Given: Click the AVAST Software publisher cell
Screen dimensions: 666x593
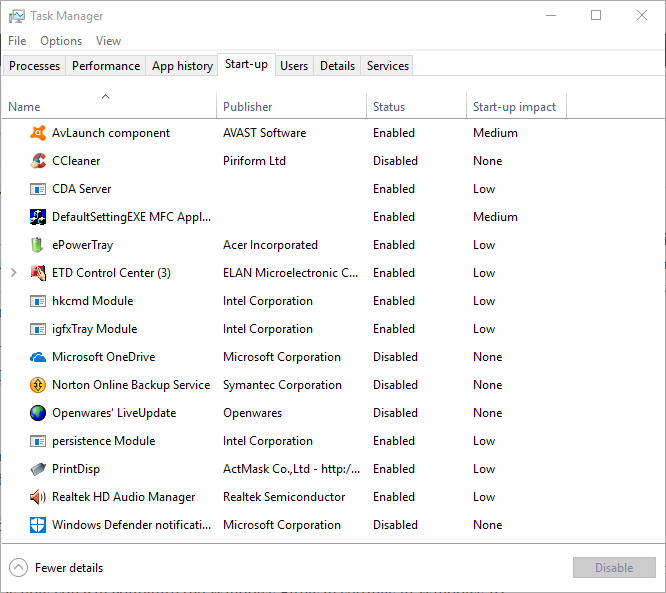Looking at the screenshot, I should pos(264,133).
